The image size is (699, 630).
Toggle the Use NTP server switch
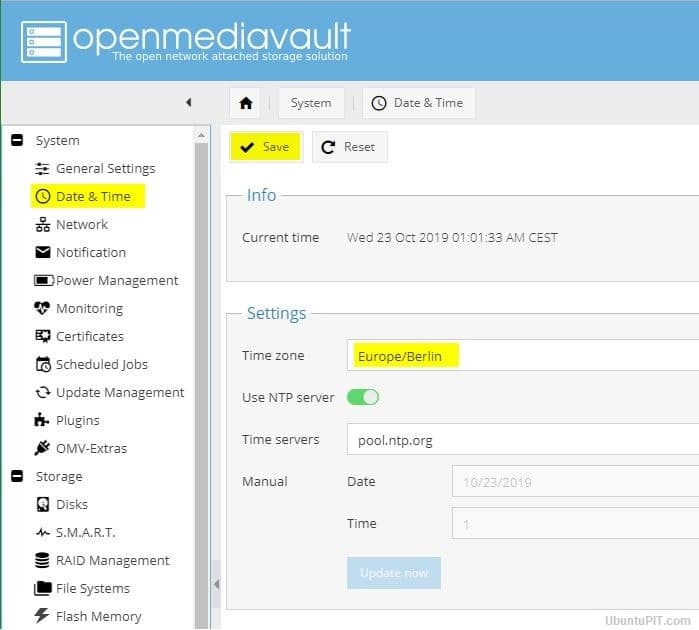coord(363,397)
